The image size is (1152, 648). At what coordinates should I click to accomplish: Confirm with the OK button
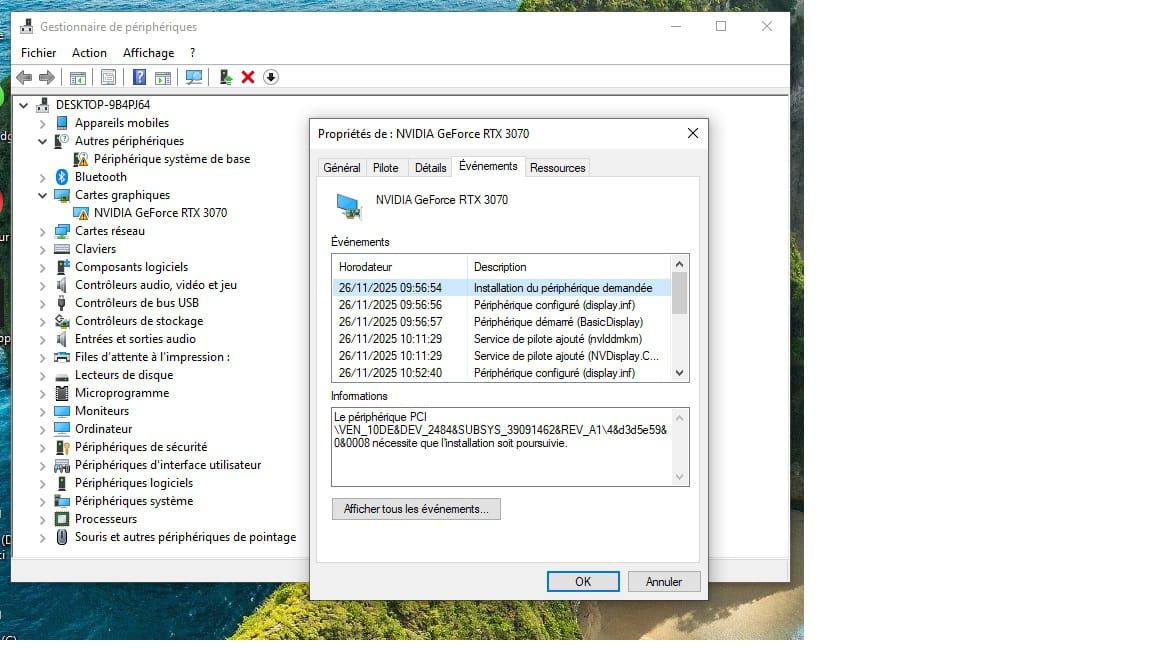click(x=583, y=581)
